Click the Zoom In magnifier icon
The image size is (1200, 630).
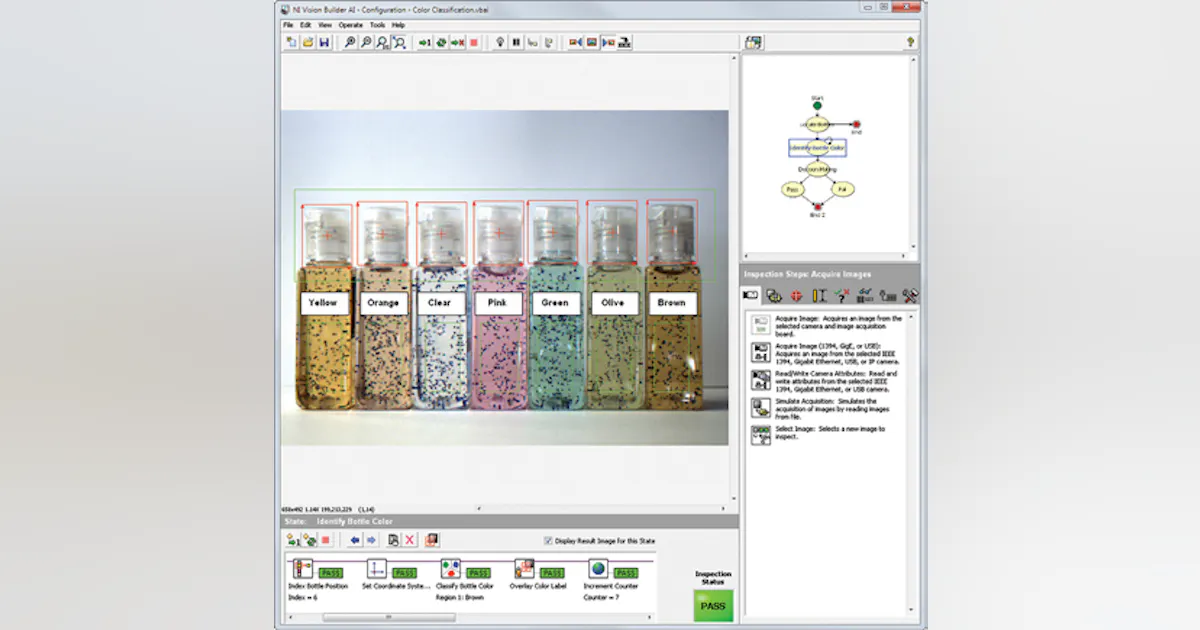click(349, 42)
